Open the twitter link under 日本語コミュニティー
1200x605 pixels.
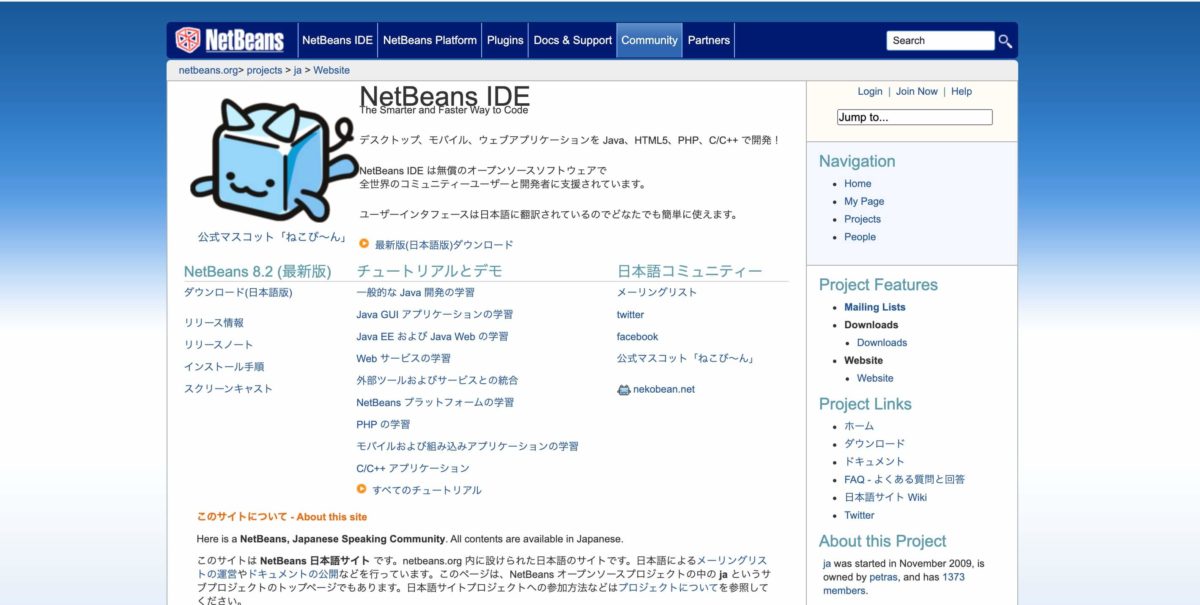(x=630, y=315)
